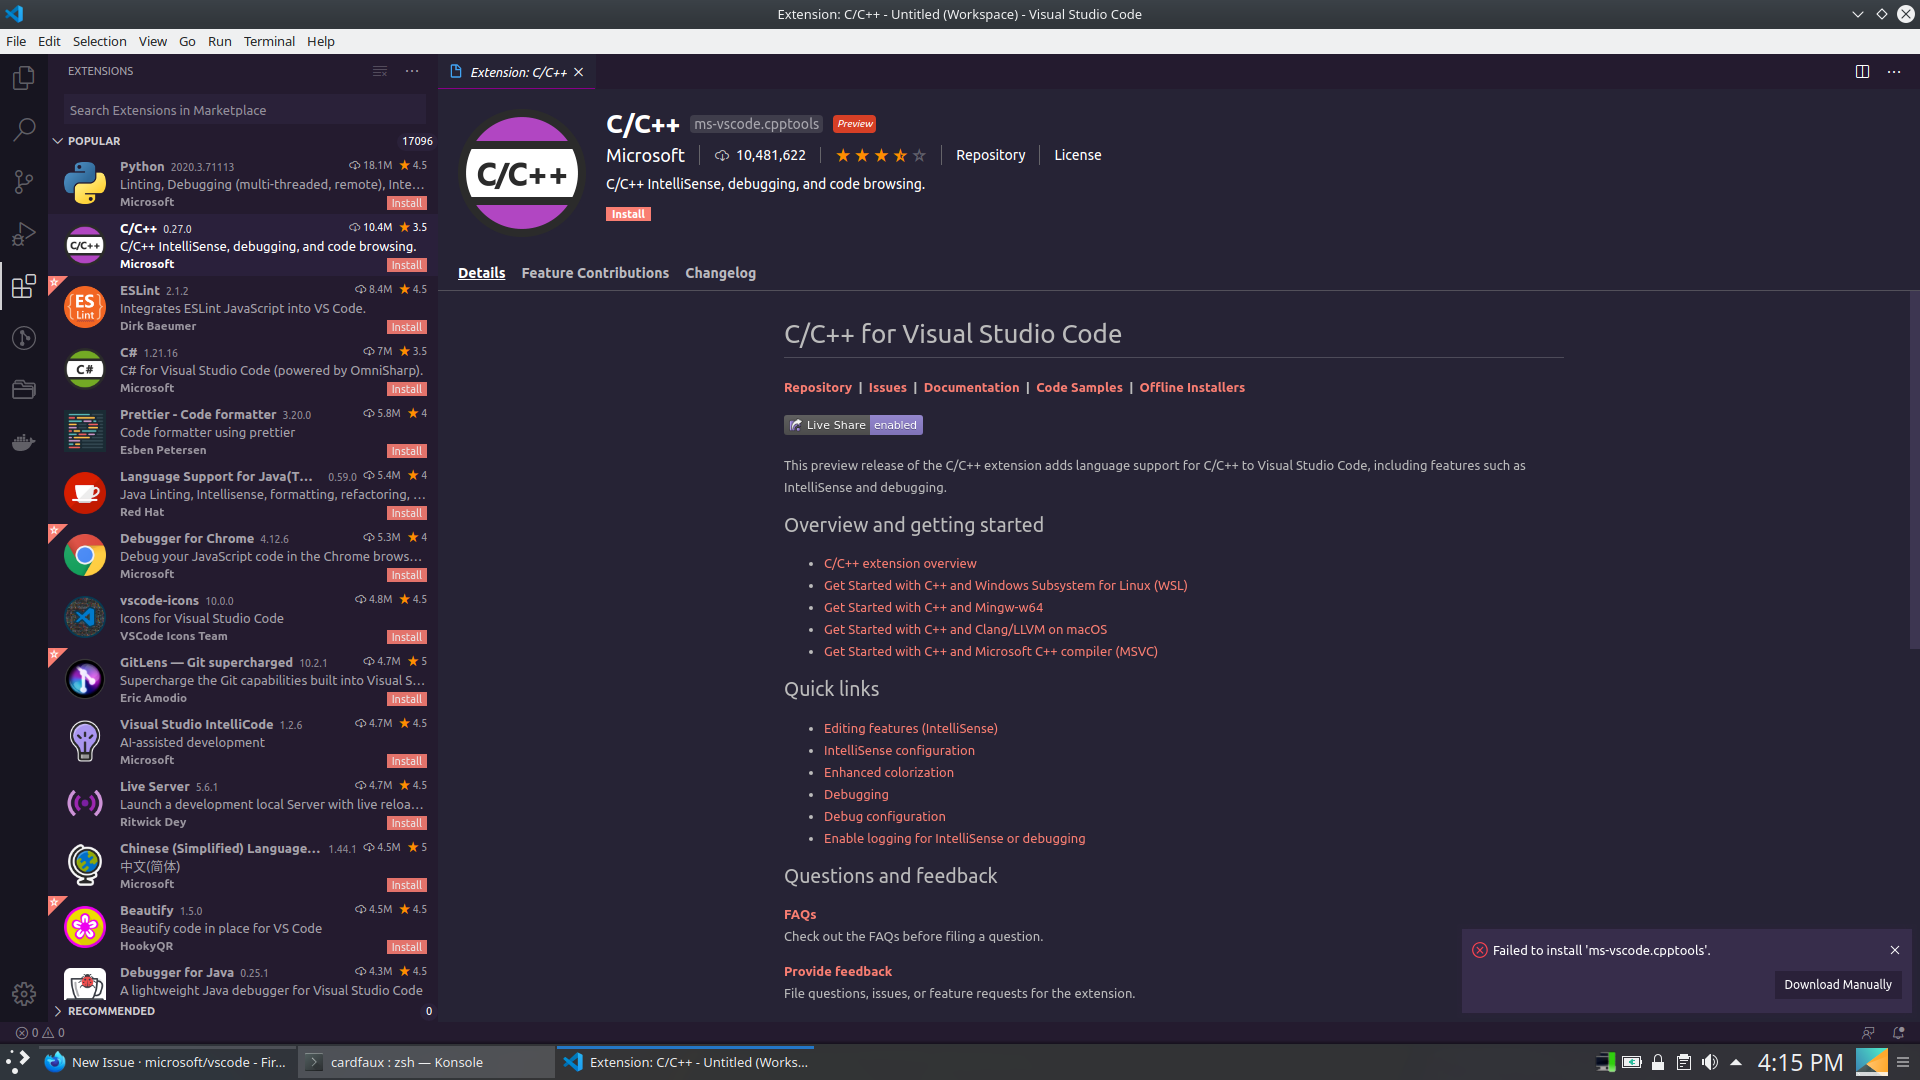Open the Terminal menu

(268, 41)
